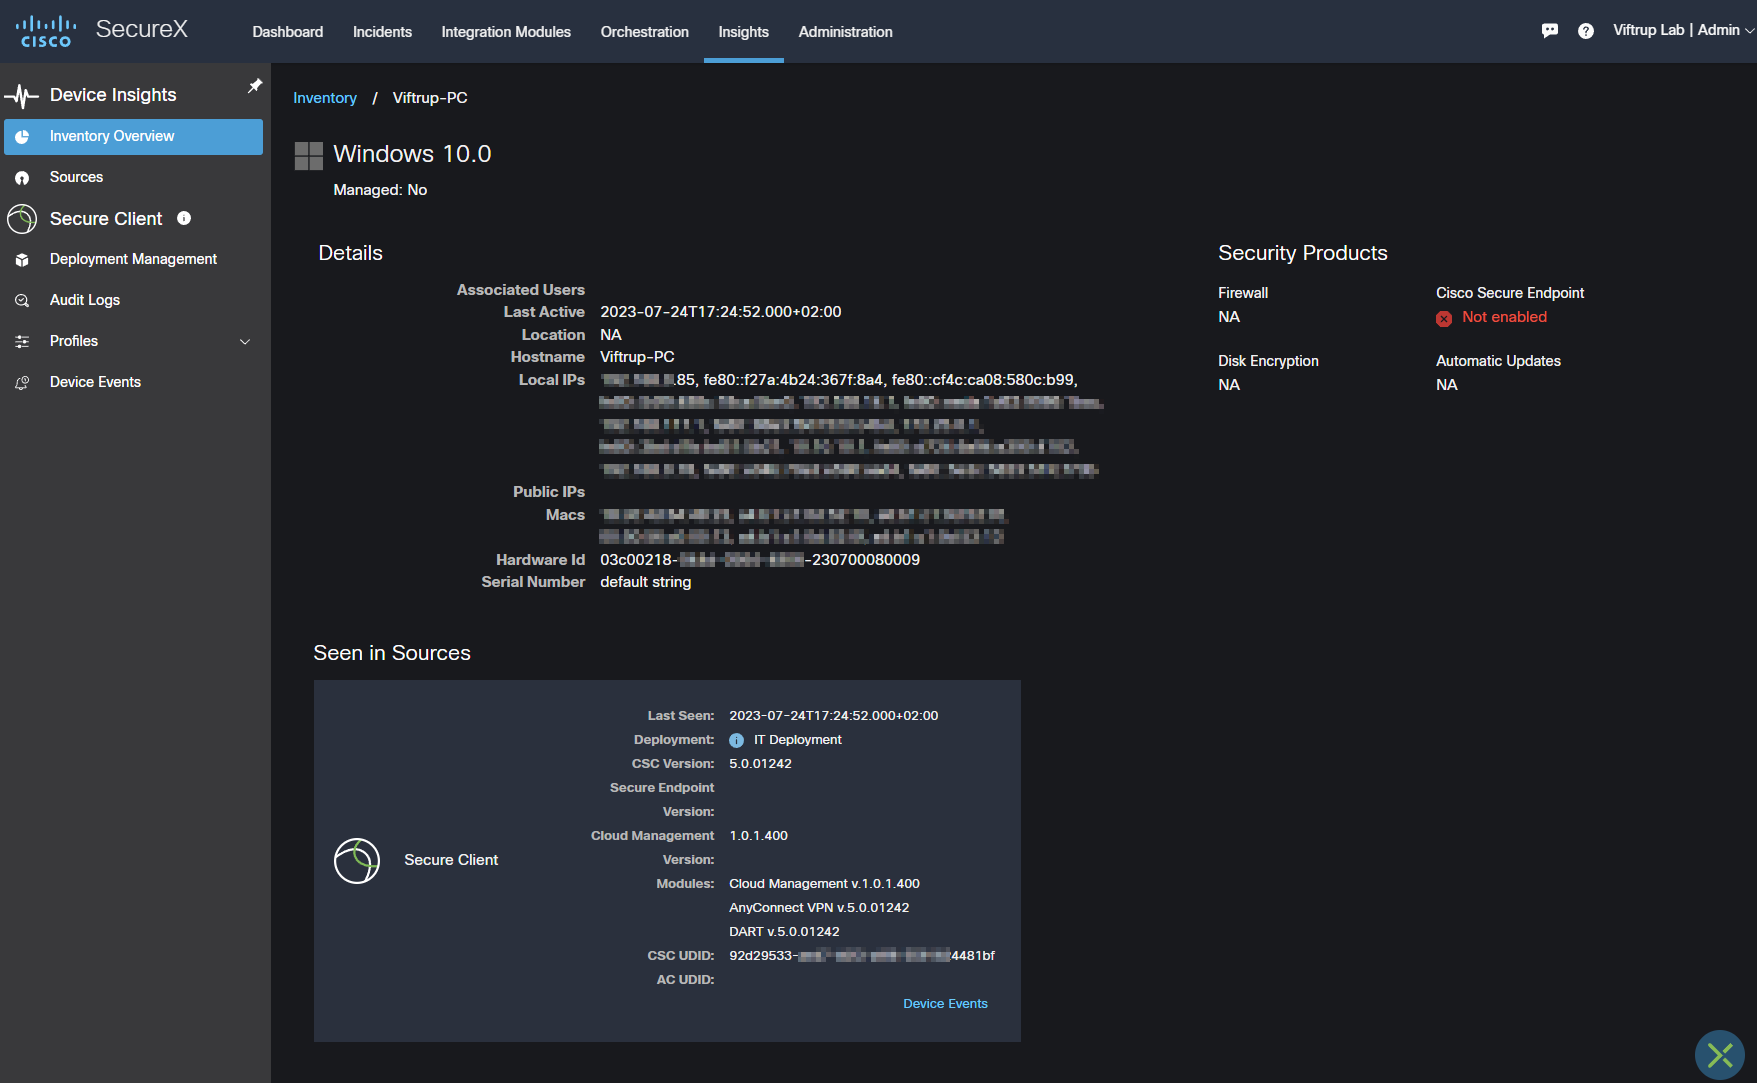Click the IT Deployment info icon

click(x=736, y=740)
